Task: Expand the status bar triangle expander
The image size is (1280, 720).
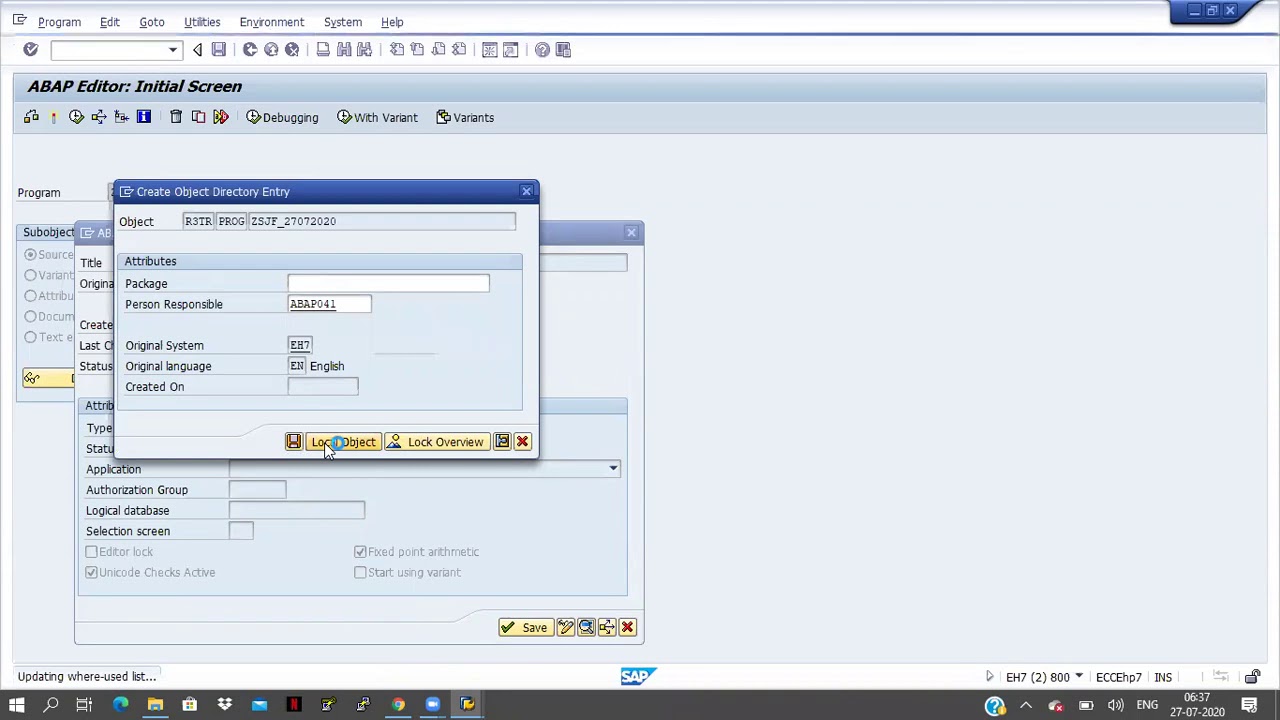Action: click(990, 677)
